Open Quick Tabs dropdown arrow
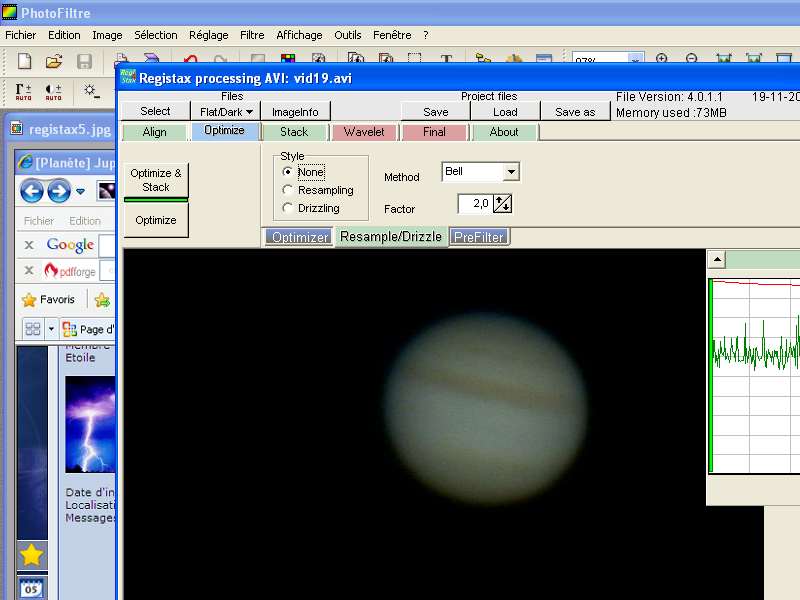This screenshot has height=600, width=800. 51,329
